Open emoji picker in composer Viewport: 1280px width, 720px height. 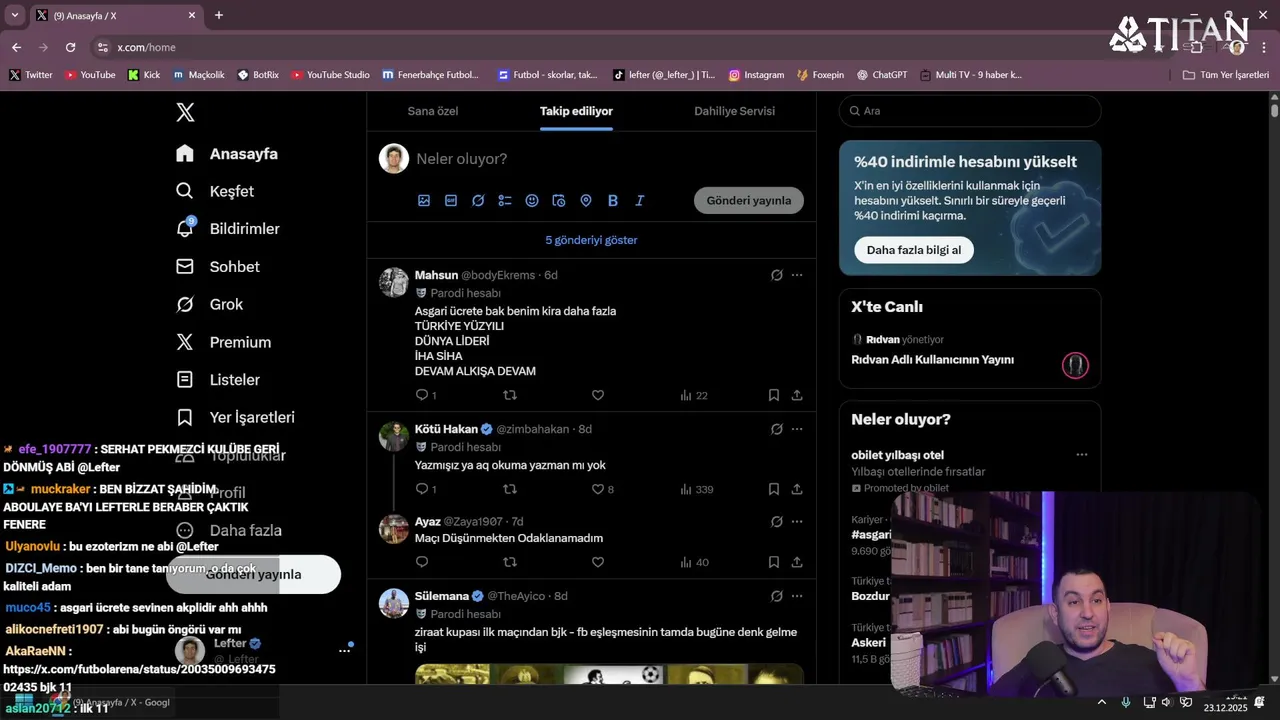[532, 201]
